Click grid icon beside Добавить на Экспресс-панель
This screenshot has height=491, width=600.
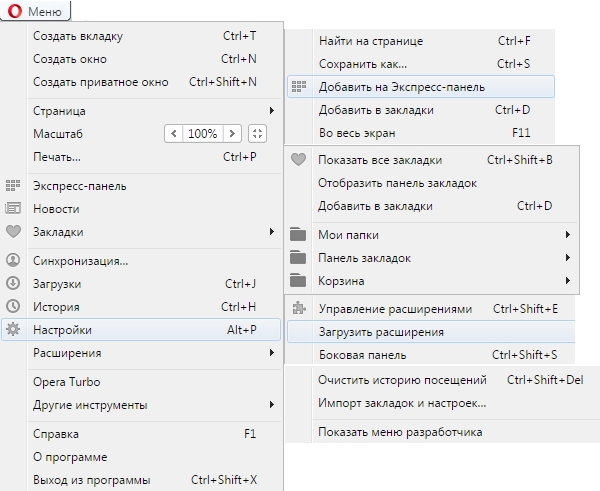[298, 86]
